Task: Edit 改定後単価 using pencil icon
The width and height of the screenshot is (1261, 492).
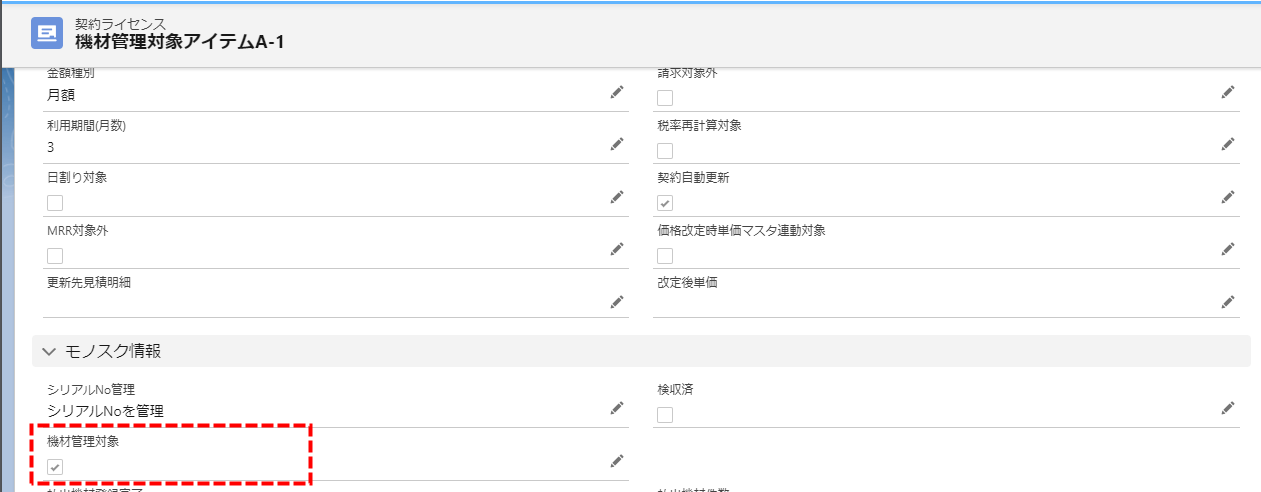Action: [x=1227, y=301]
